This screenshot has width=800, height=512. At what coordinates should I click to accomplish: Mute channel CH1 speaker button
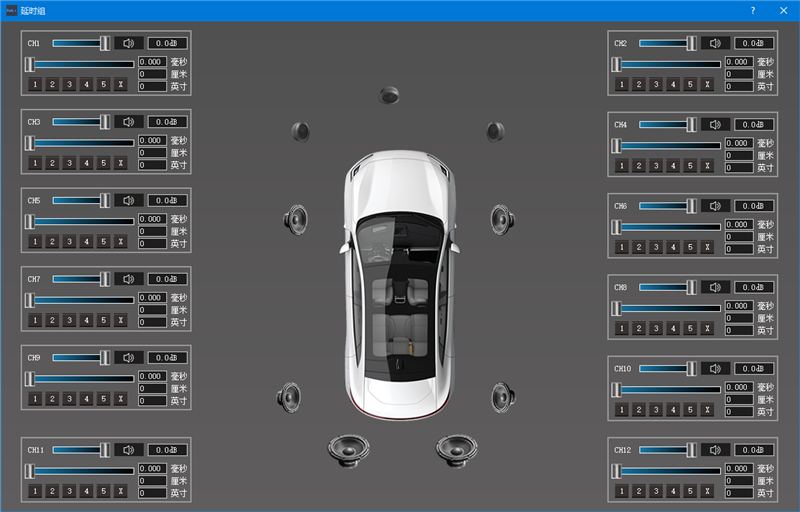coord(129,43)
